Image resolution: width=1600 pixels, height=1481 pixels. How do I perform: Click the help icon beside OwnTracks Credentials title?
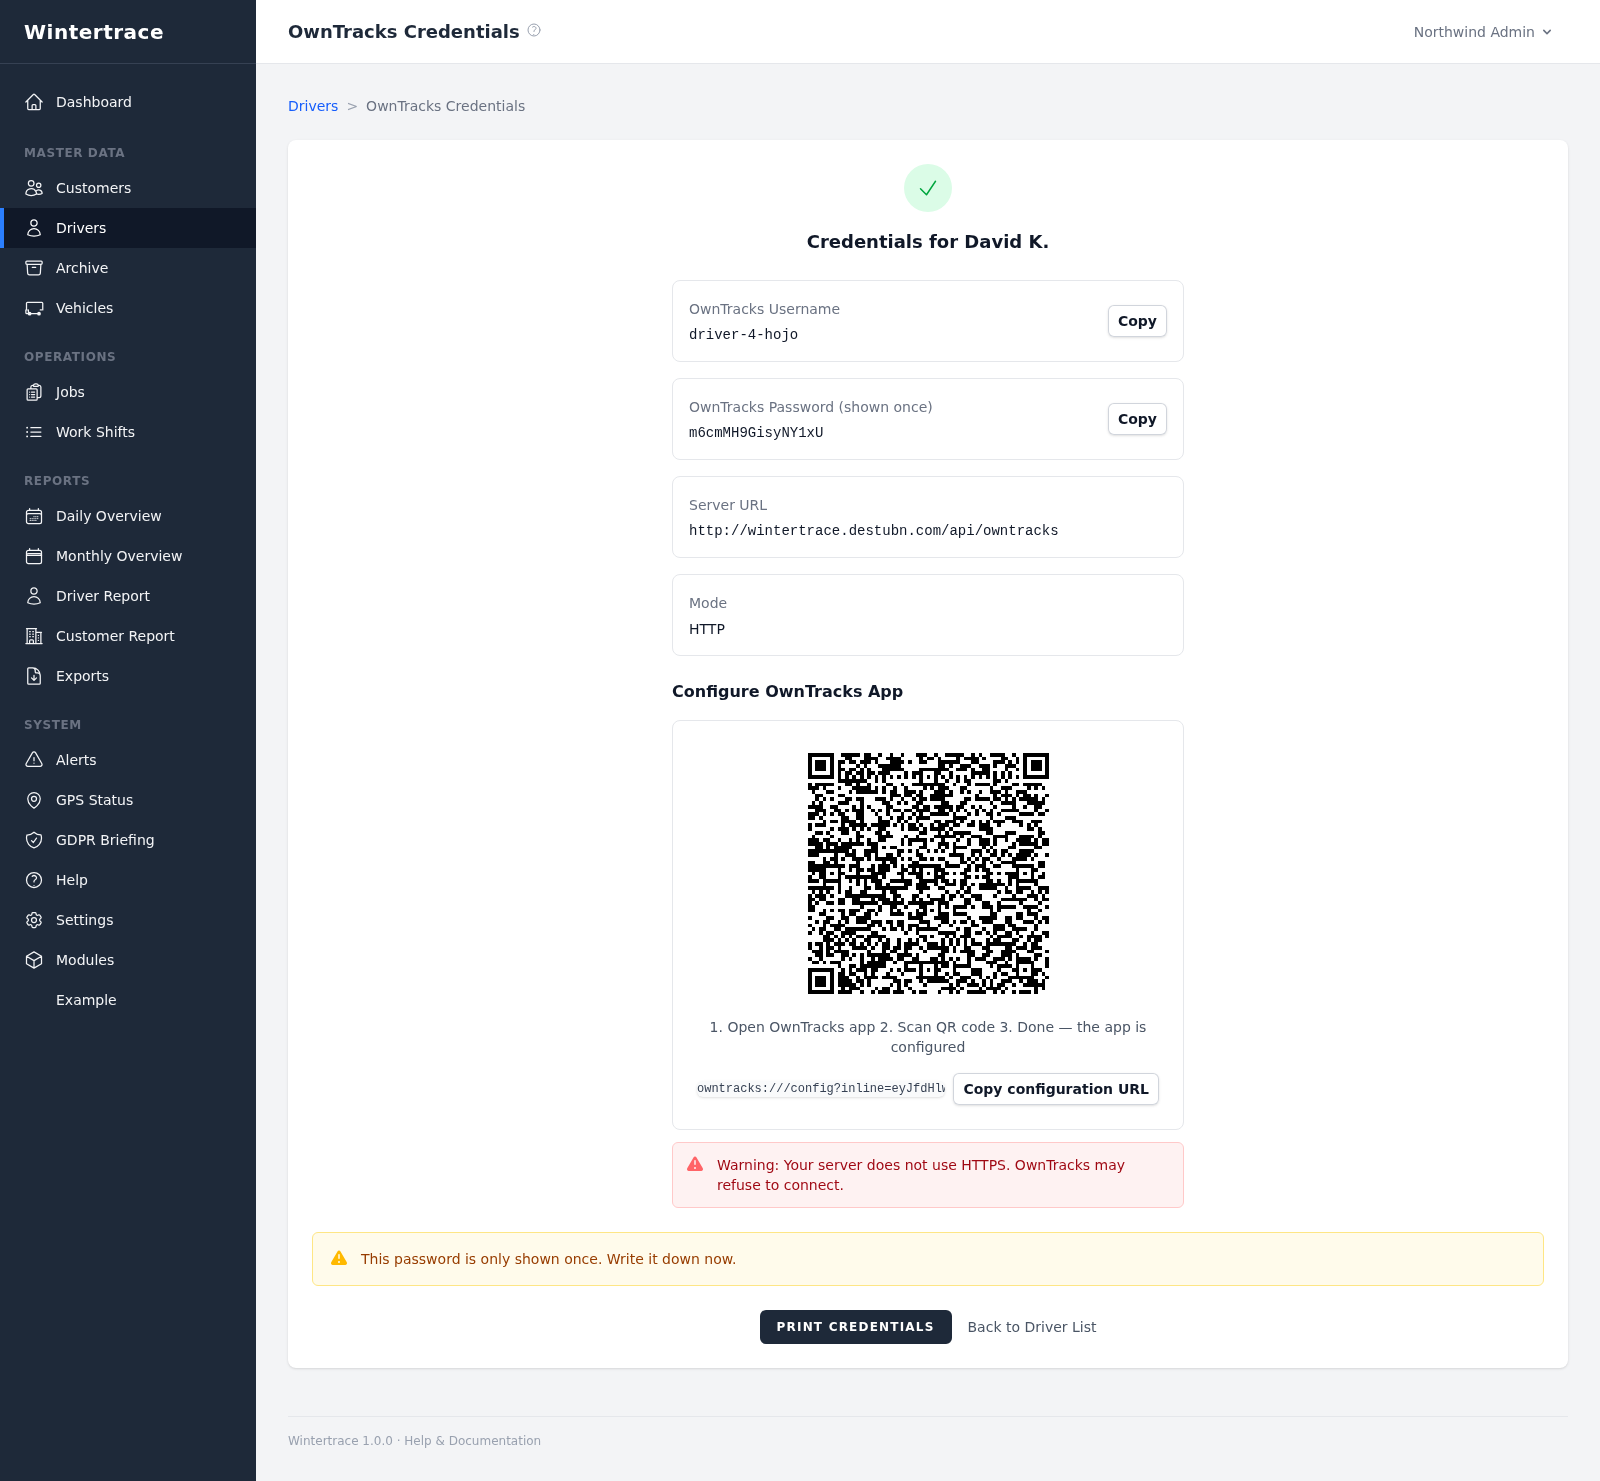coord(534,30)
